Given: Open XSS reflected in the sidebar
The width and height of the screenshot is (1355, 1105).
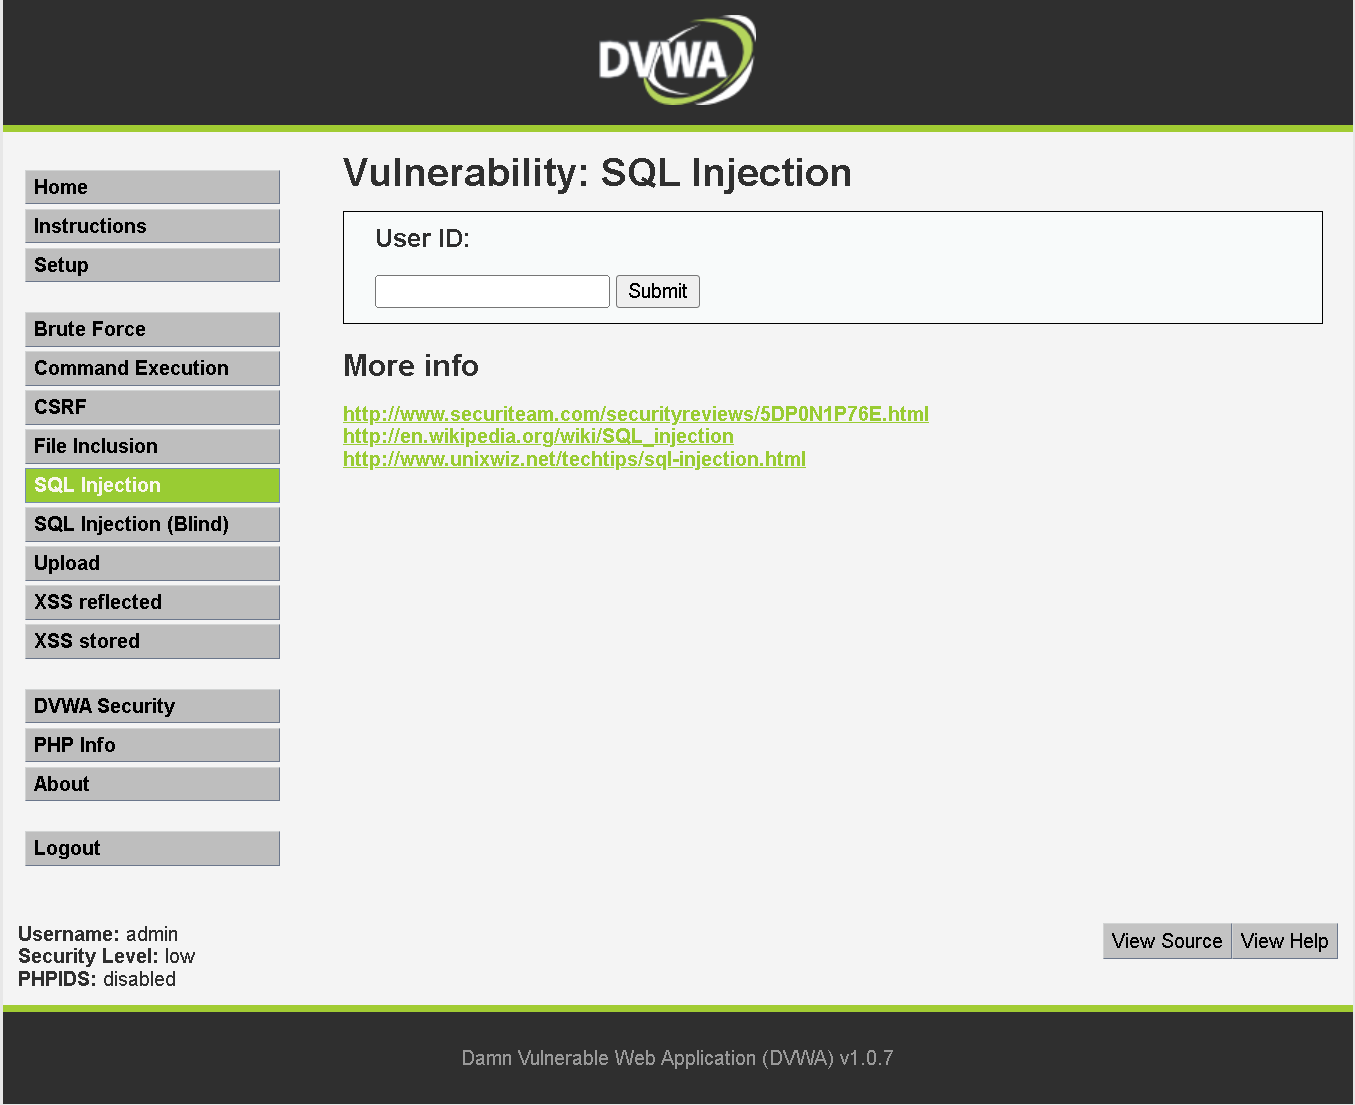Looking at the screenshot, I should tap(152, 602).
